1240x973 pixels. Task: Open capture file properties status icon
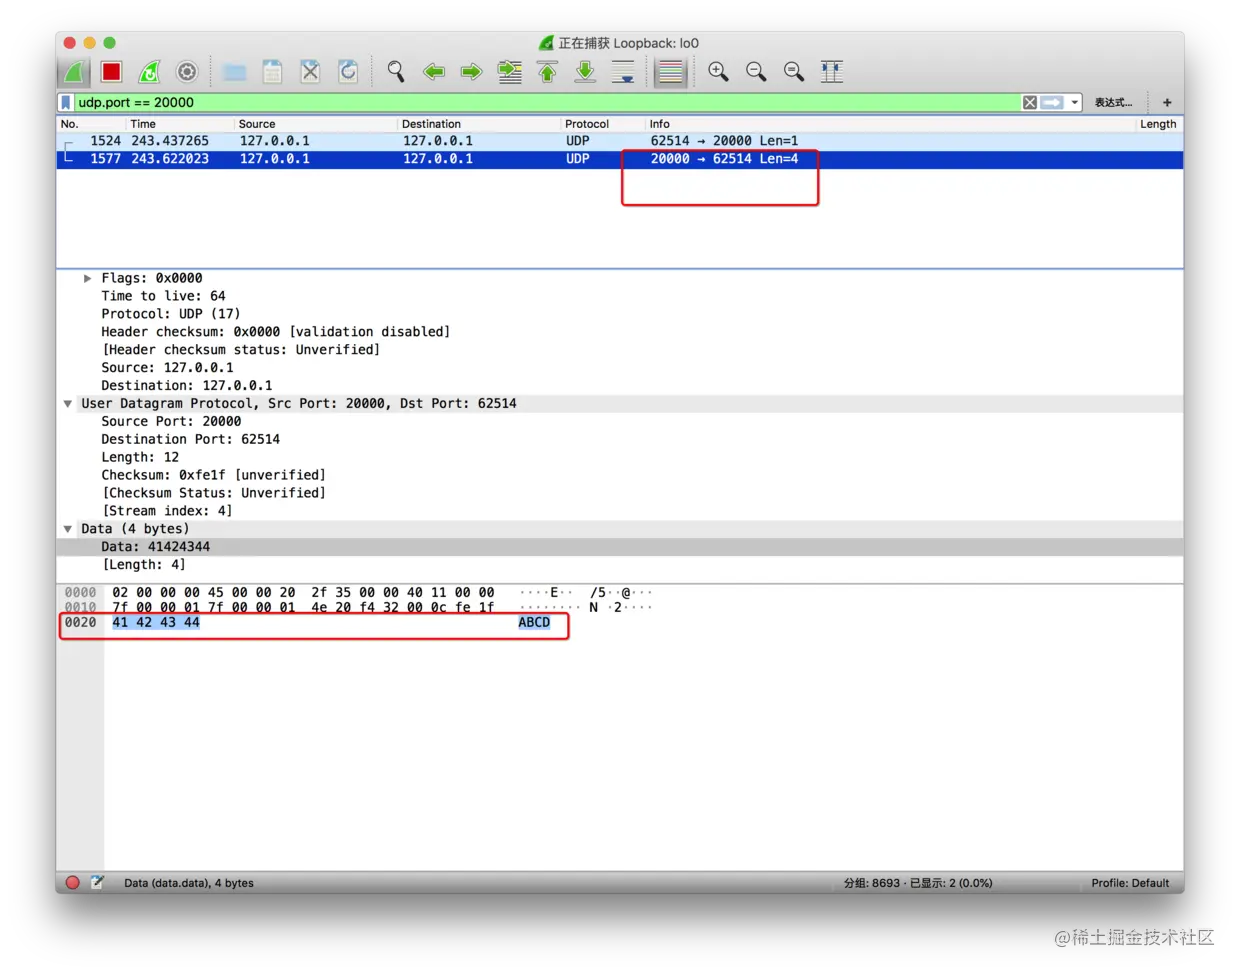pyautogui.click(x=97, y=883)
